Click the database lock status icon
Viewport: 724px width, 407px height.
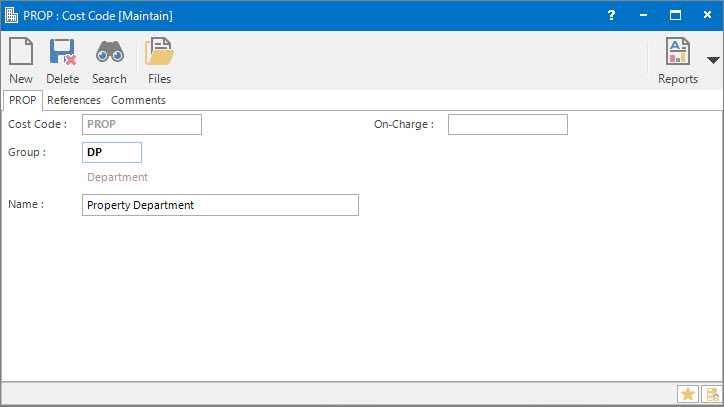(710, 394)
